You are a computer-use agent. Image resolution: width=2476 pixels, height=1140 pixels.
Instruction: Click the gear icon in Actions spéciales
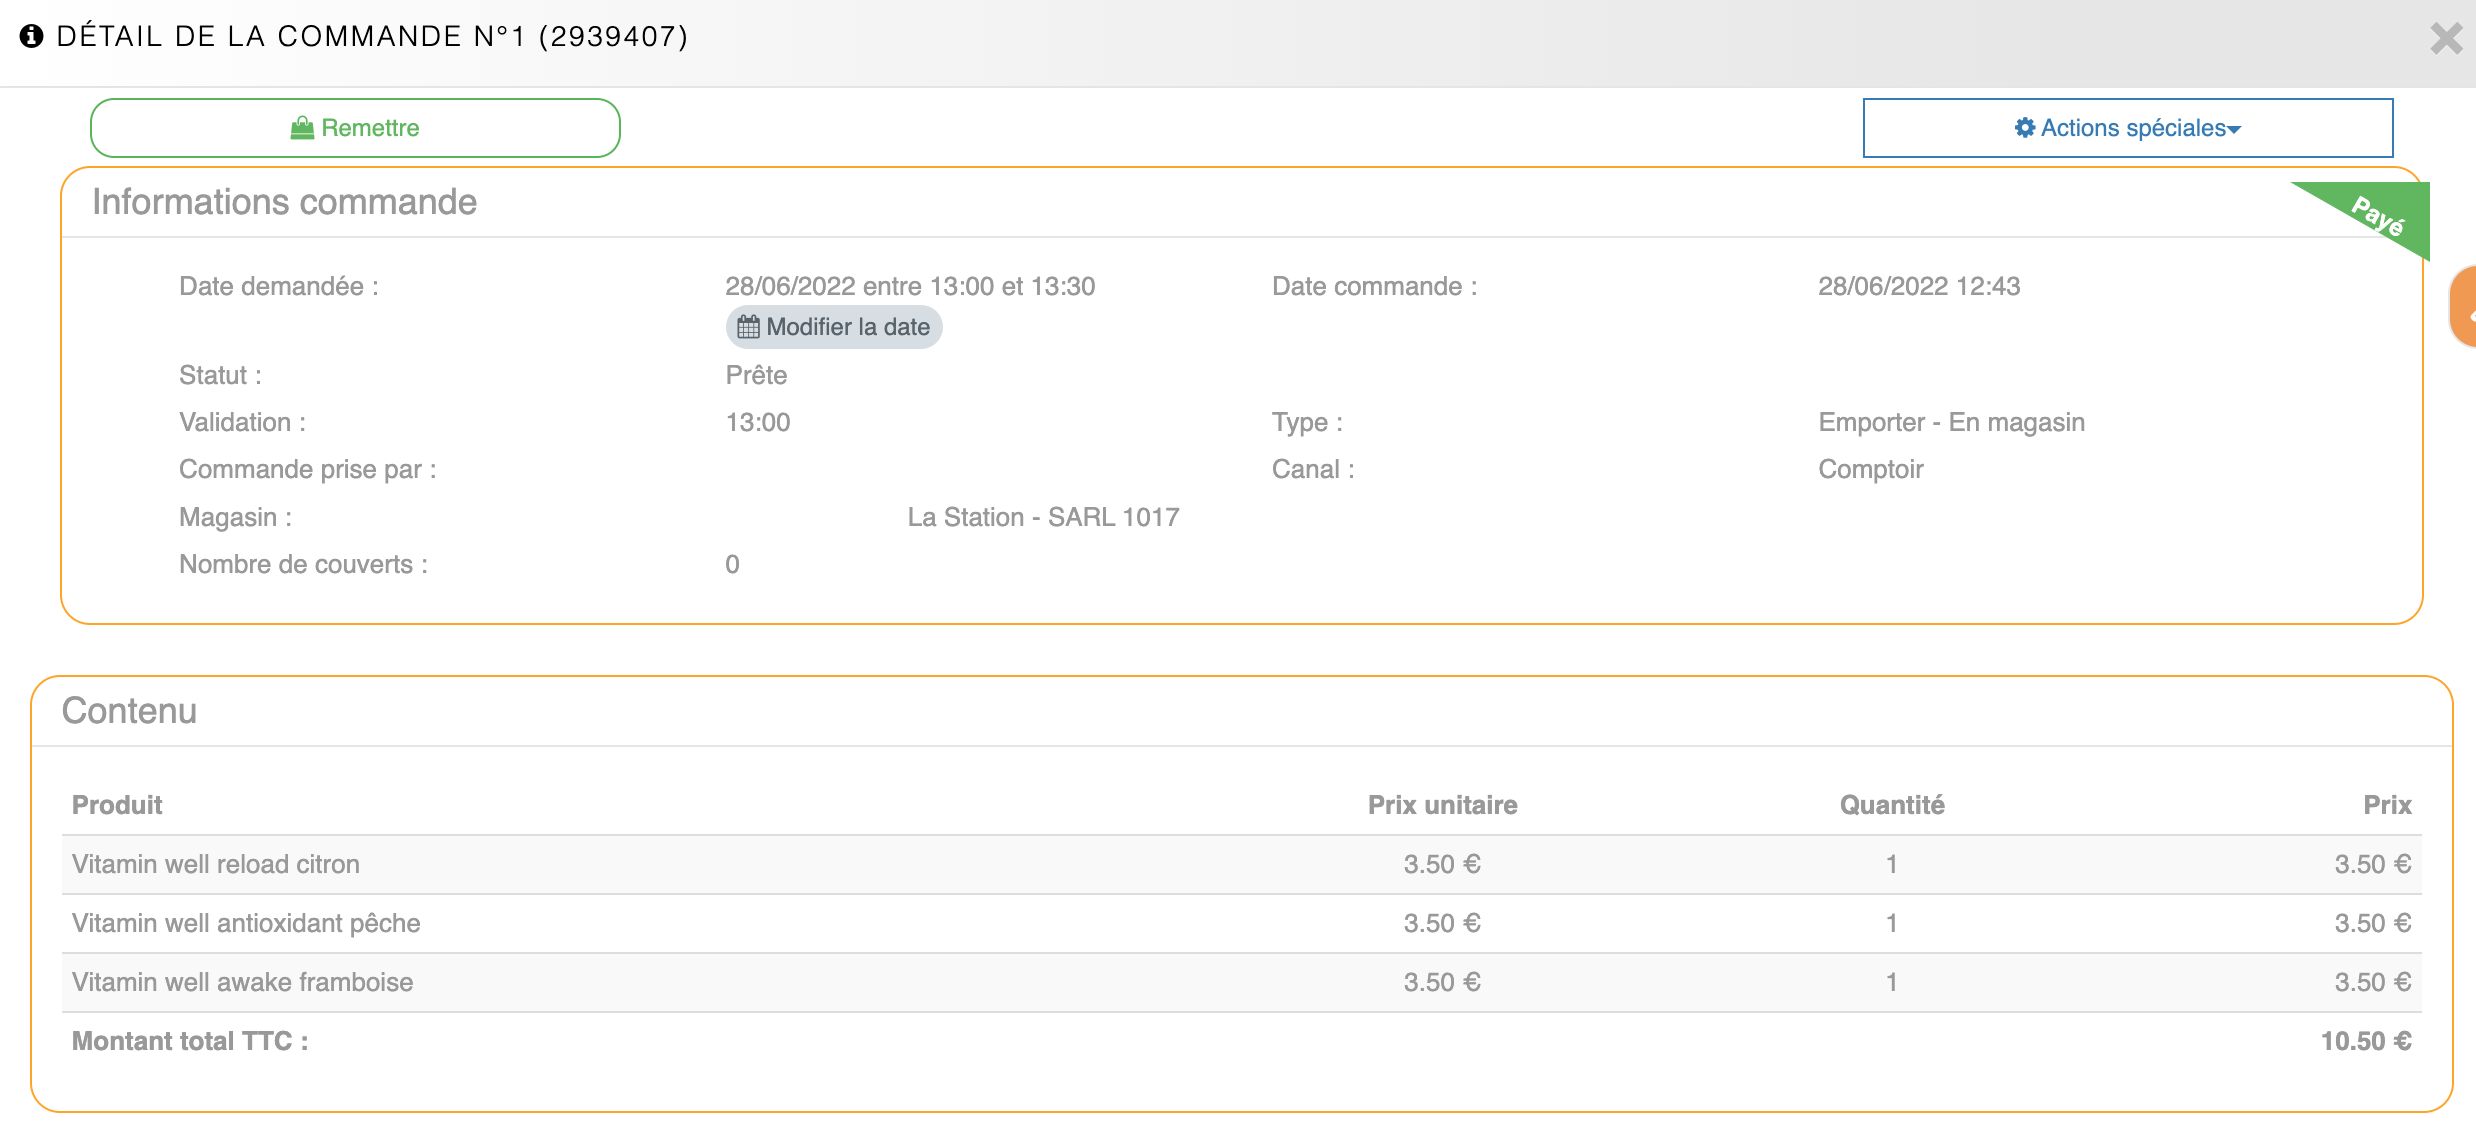[2024, 128]
